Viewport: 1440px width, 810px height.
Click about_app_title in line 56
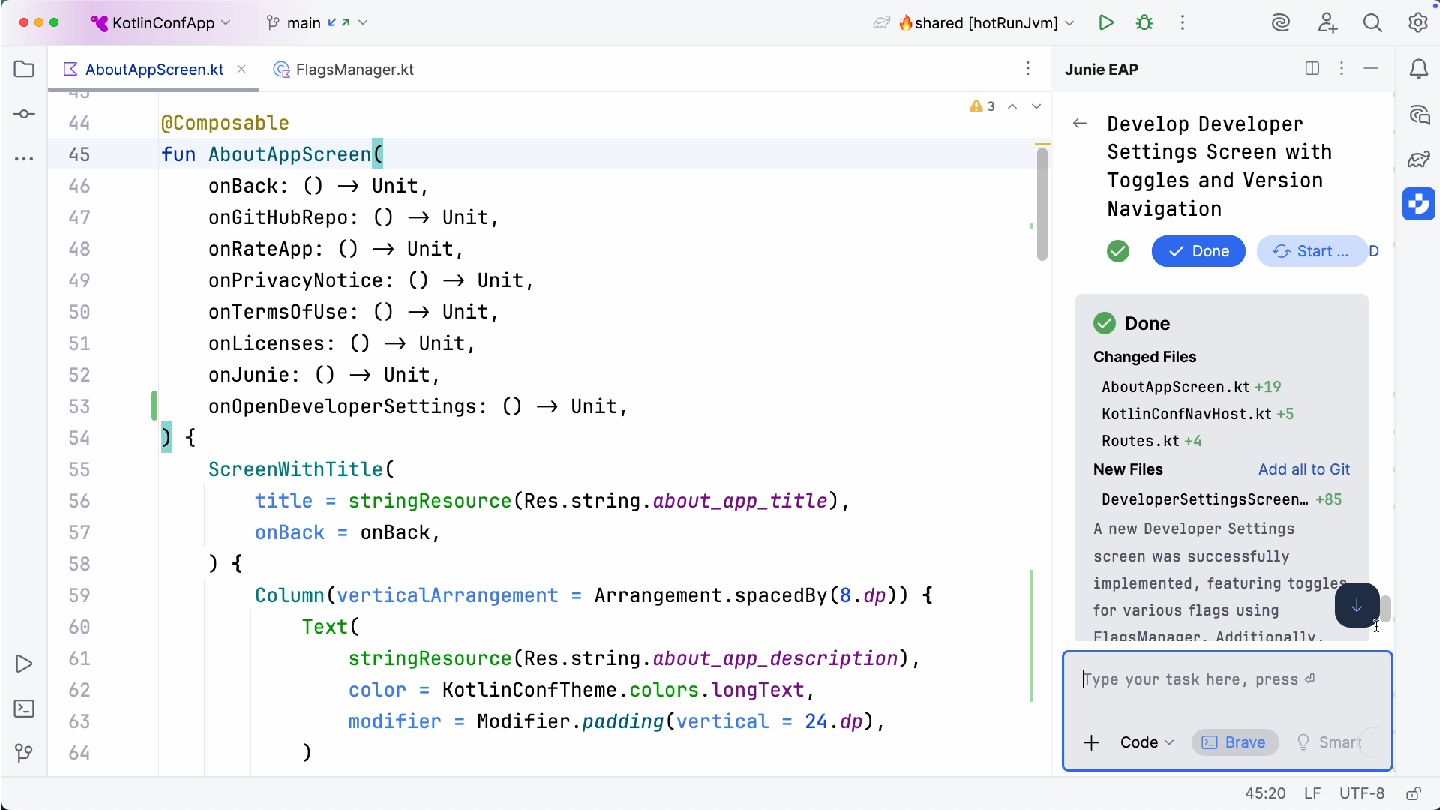[x=740, y=501]
